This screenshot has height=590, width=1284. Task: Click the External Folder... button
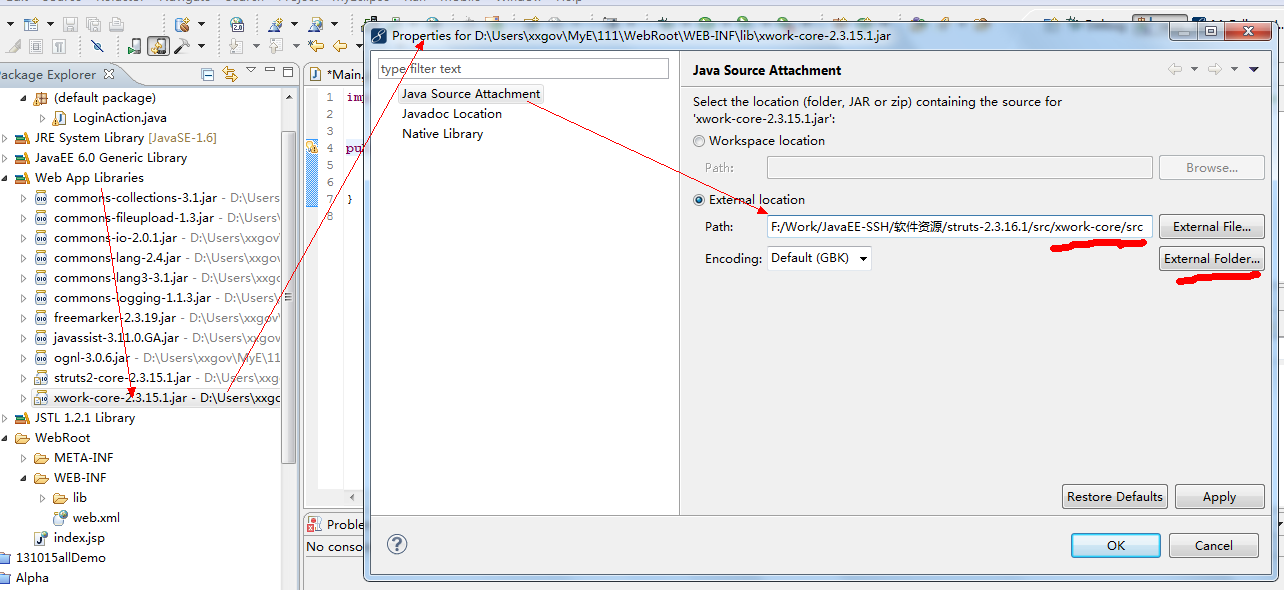1211,259
